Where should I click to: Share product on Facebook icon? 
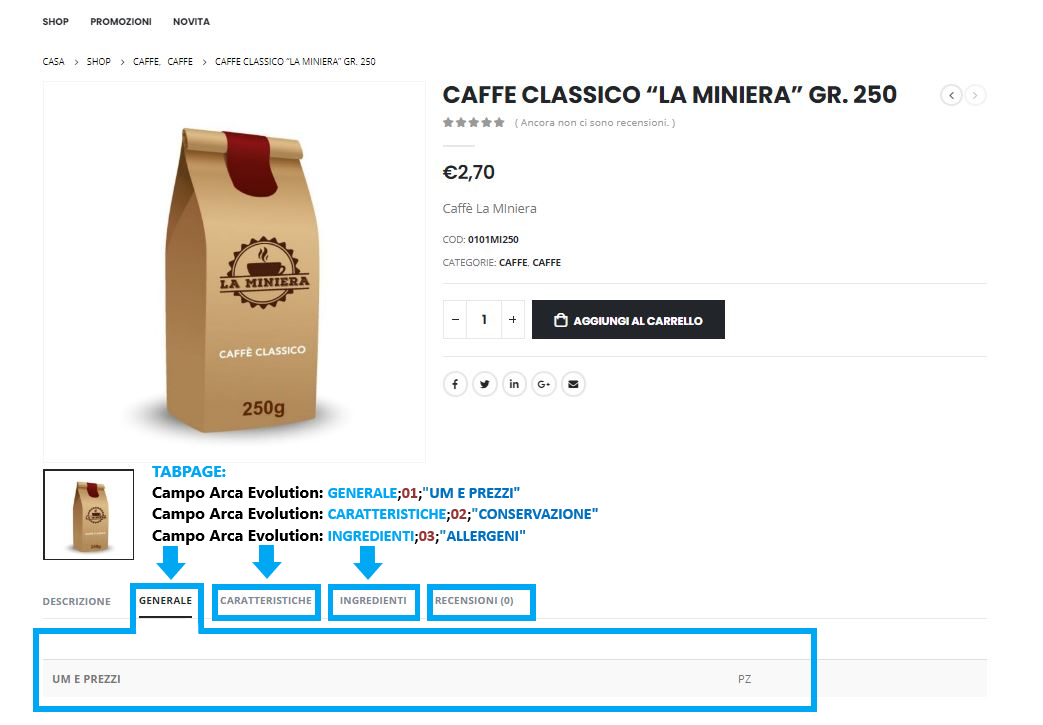coord(455,384)
